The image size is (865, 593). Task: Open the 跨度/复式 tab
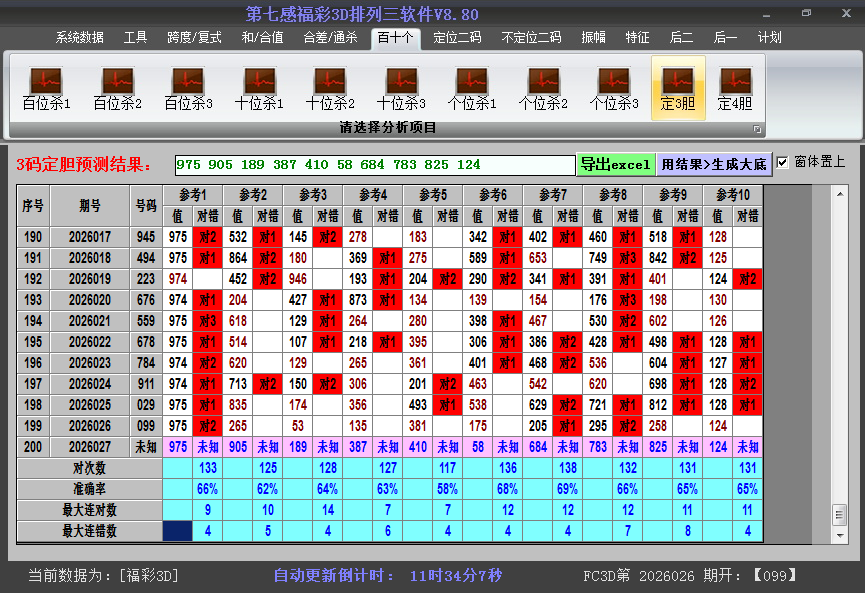click(194, 37)
